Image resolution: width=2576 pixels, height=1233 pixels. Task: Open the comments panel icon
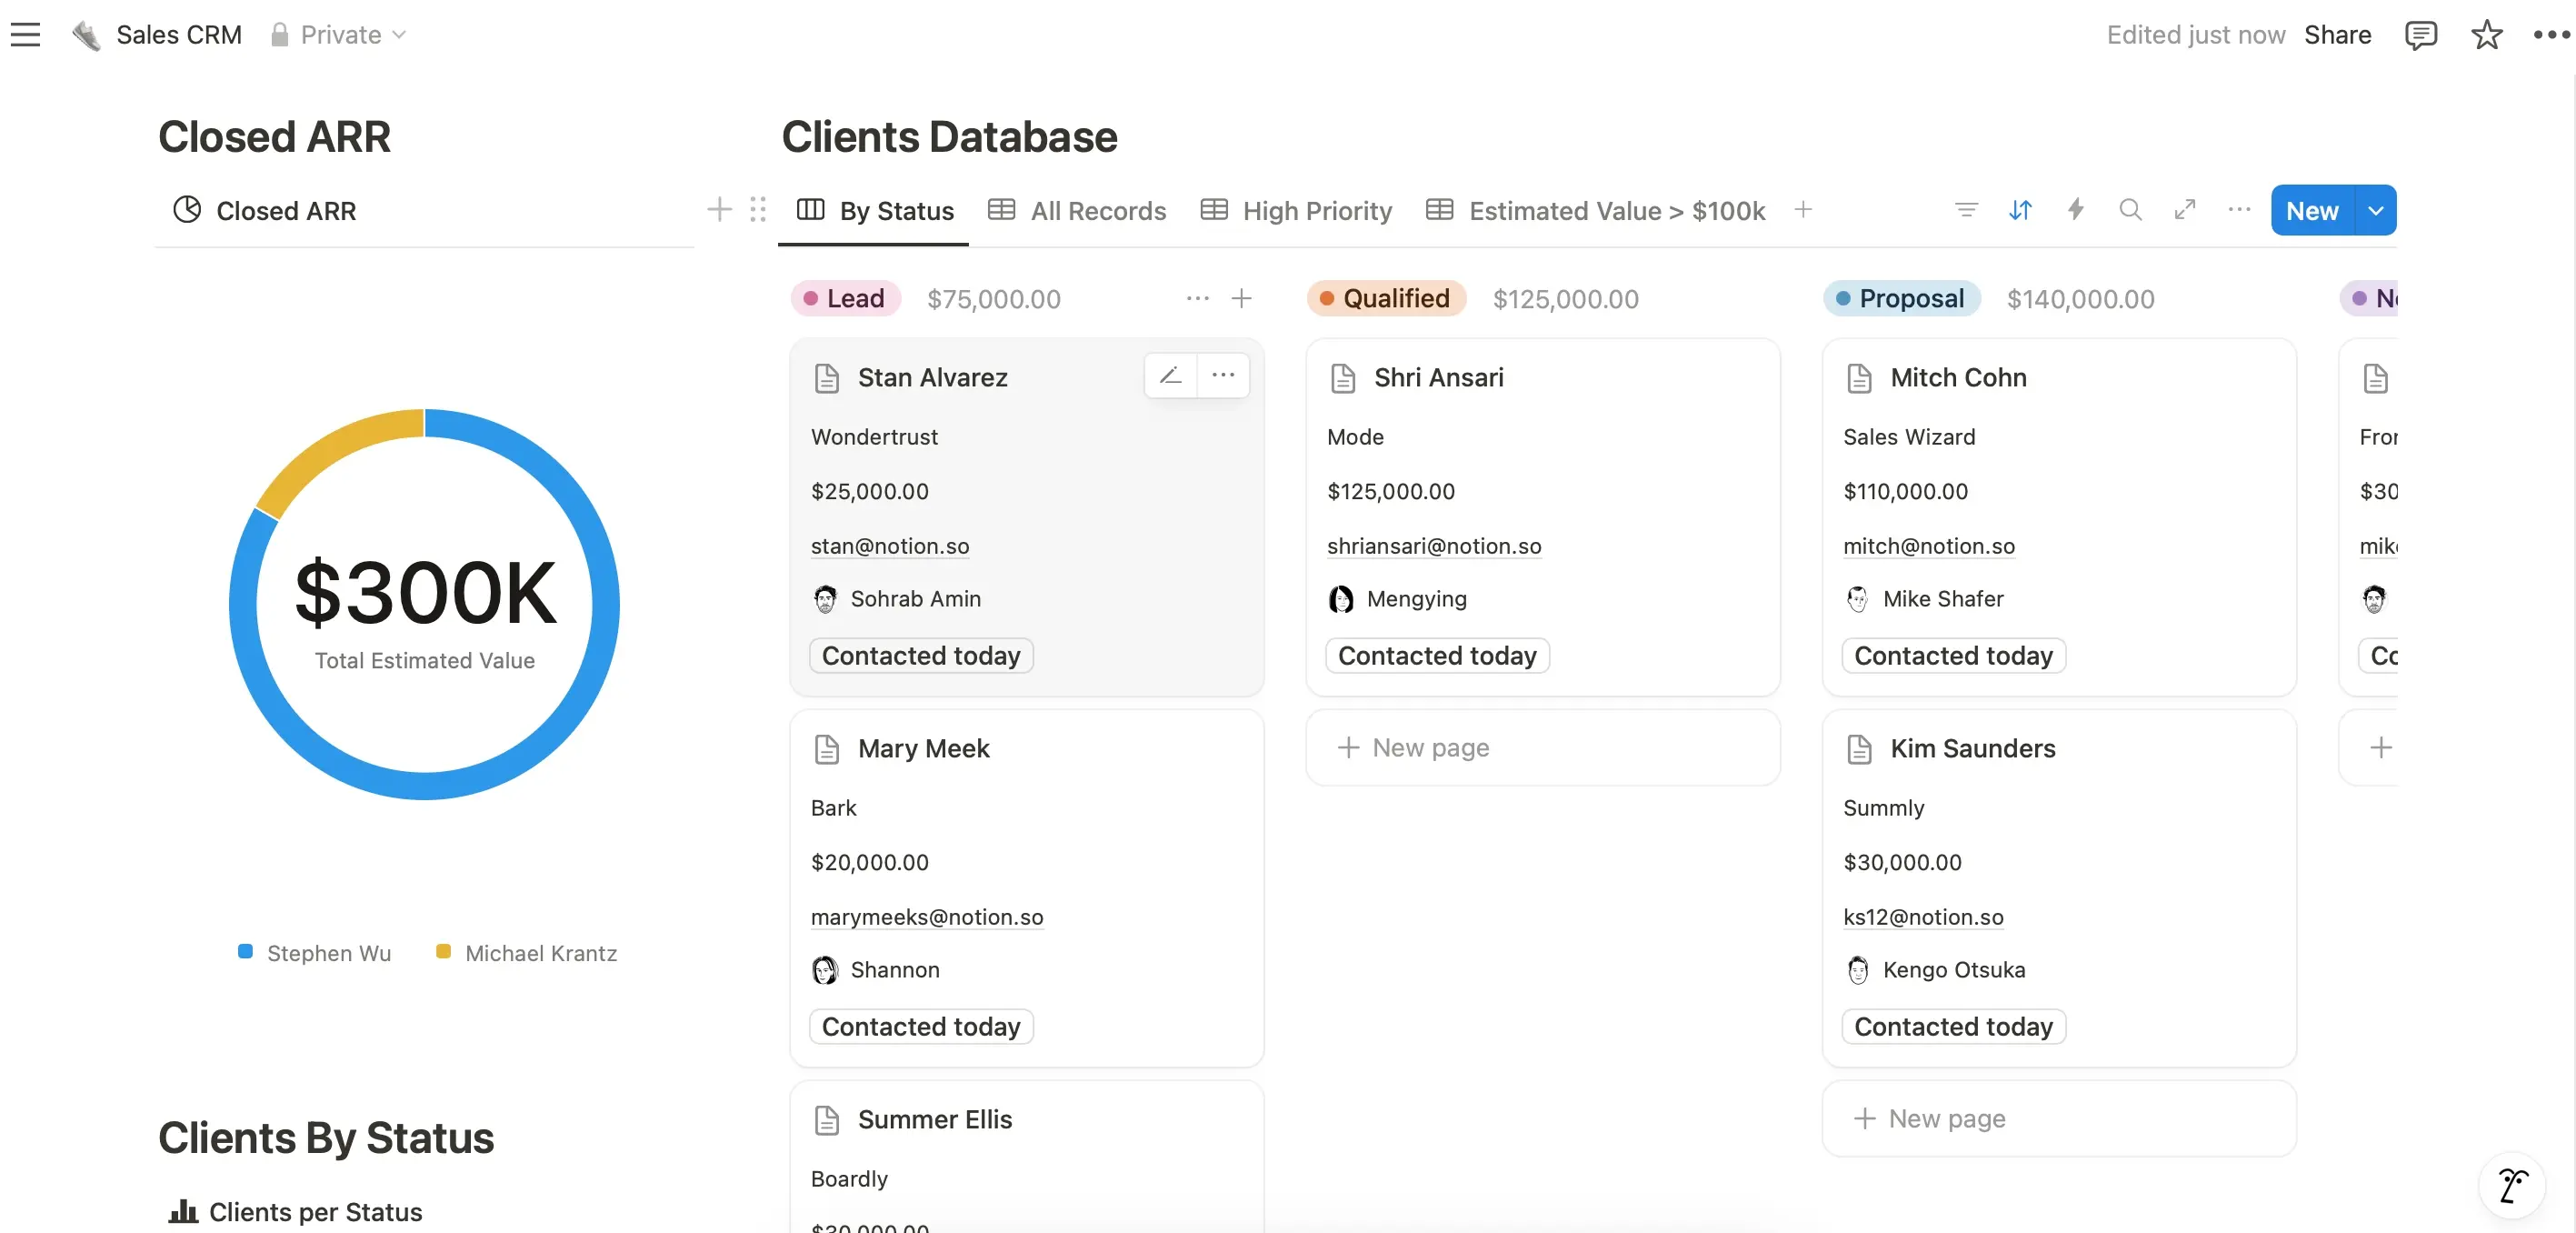click(2420, 35)
